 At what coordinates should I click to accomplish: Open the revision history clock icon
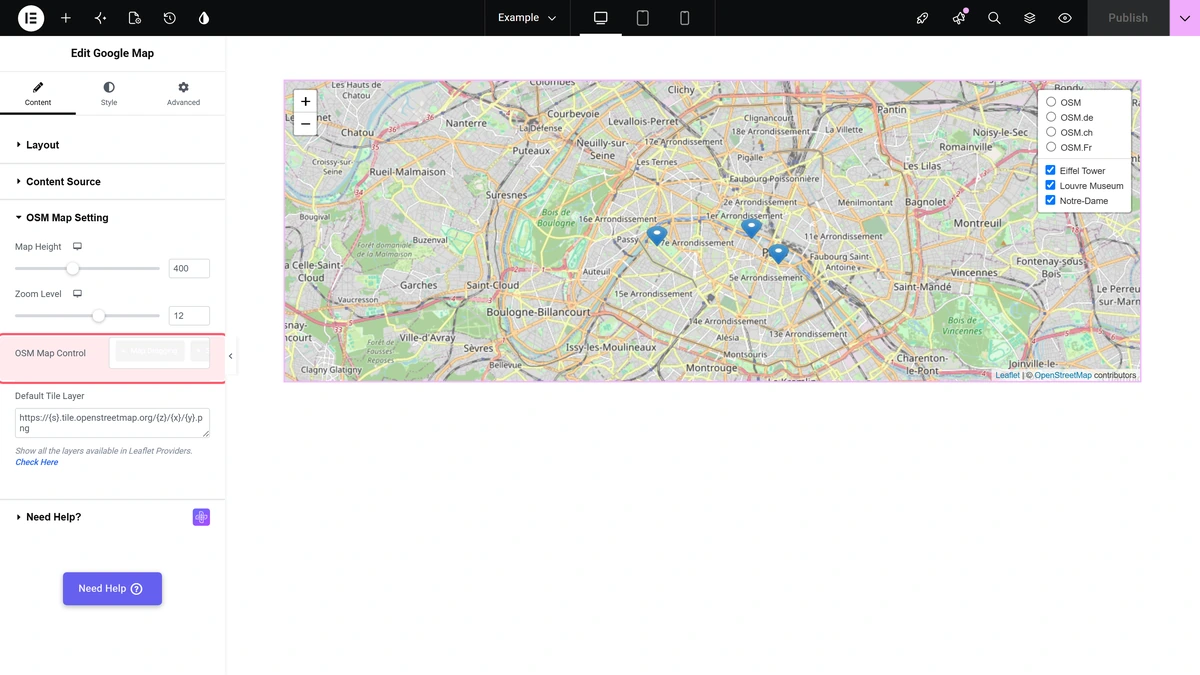pyautogui.click(x=169, y=18)
